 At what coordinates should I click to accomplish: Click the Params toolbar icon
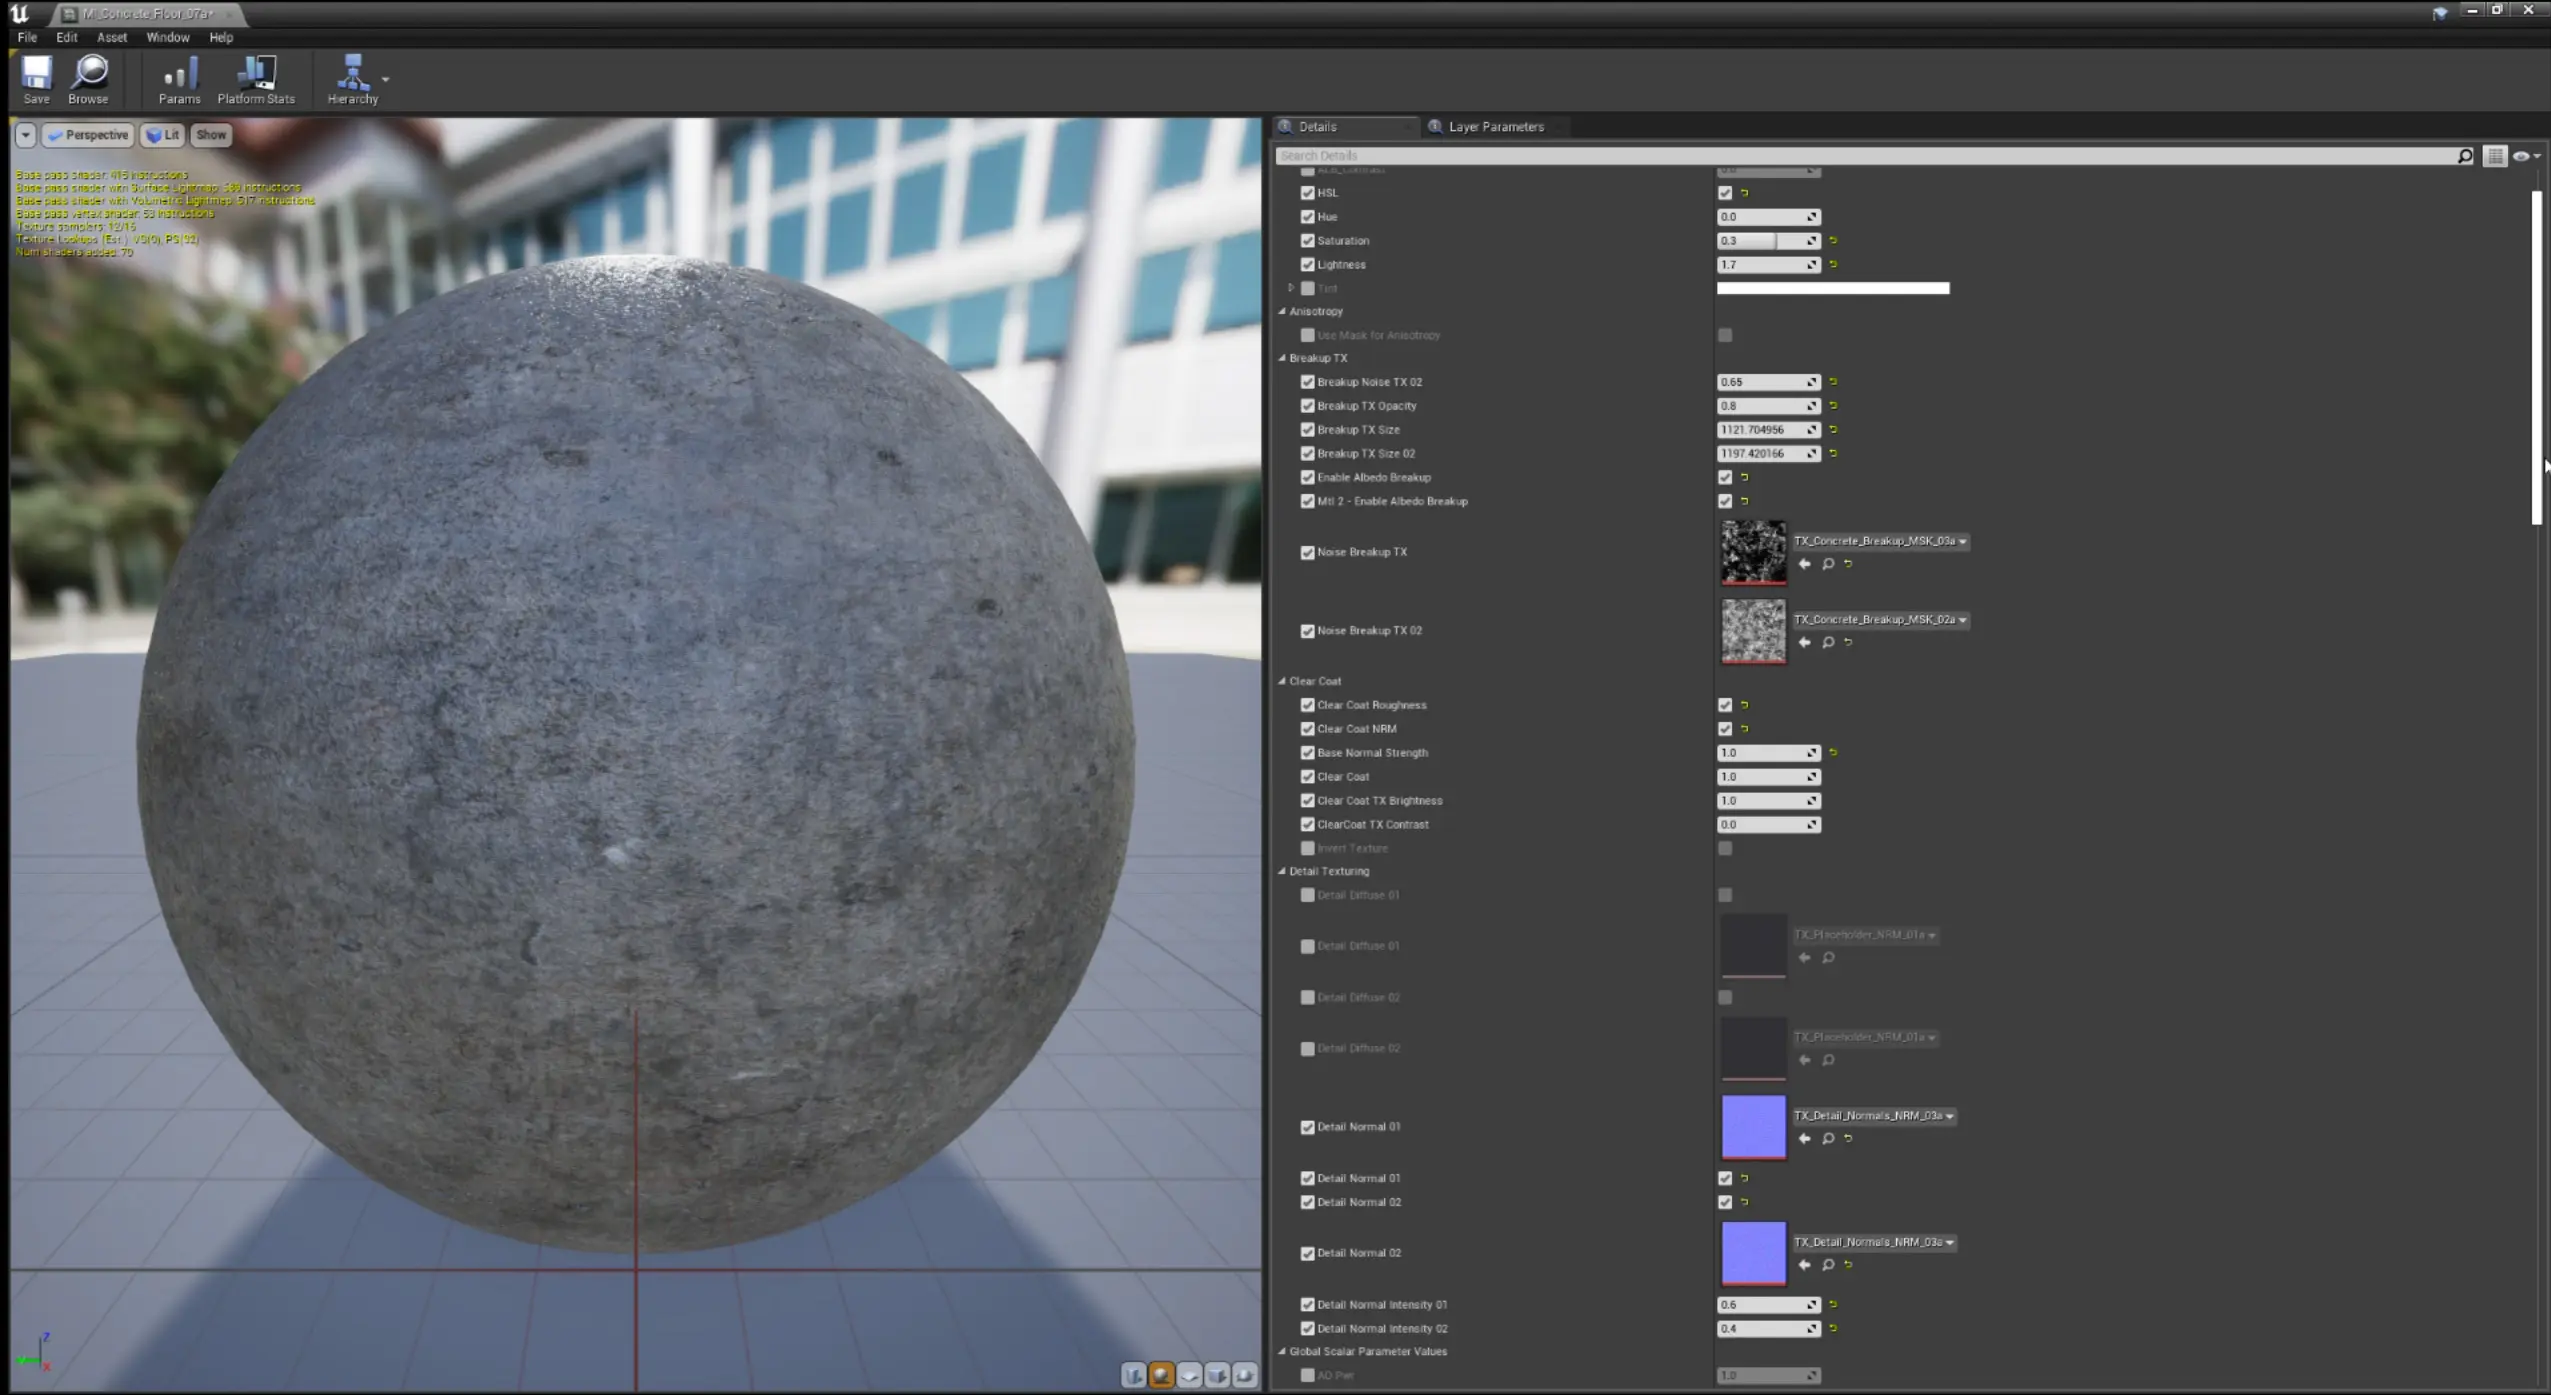pyautogui.click(x=180, y=79)
